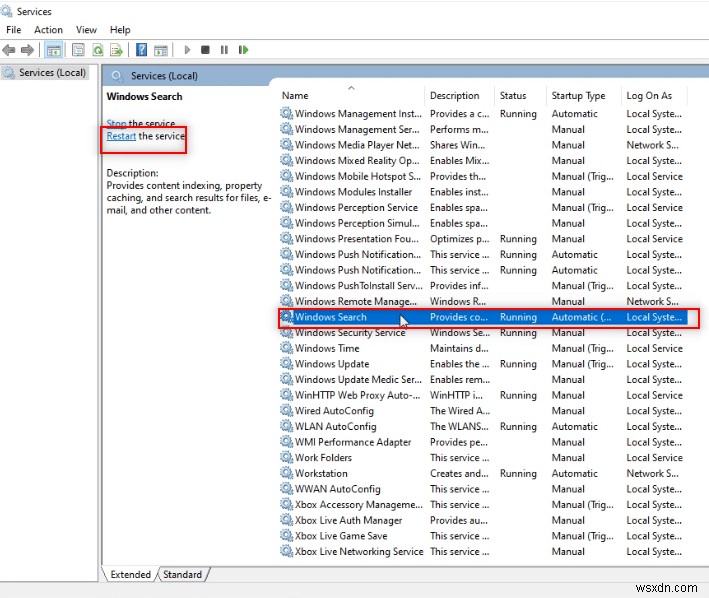Select the Windows Perception Simul... service
Screen dimensions: 709x598
tap(483, 223)
